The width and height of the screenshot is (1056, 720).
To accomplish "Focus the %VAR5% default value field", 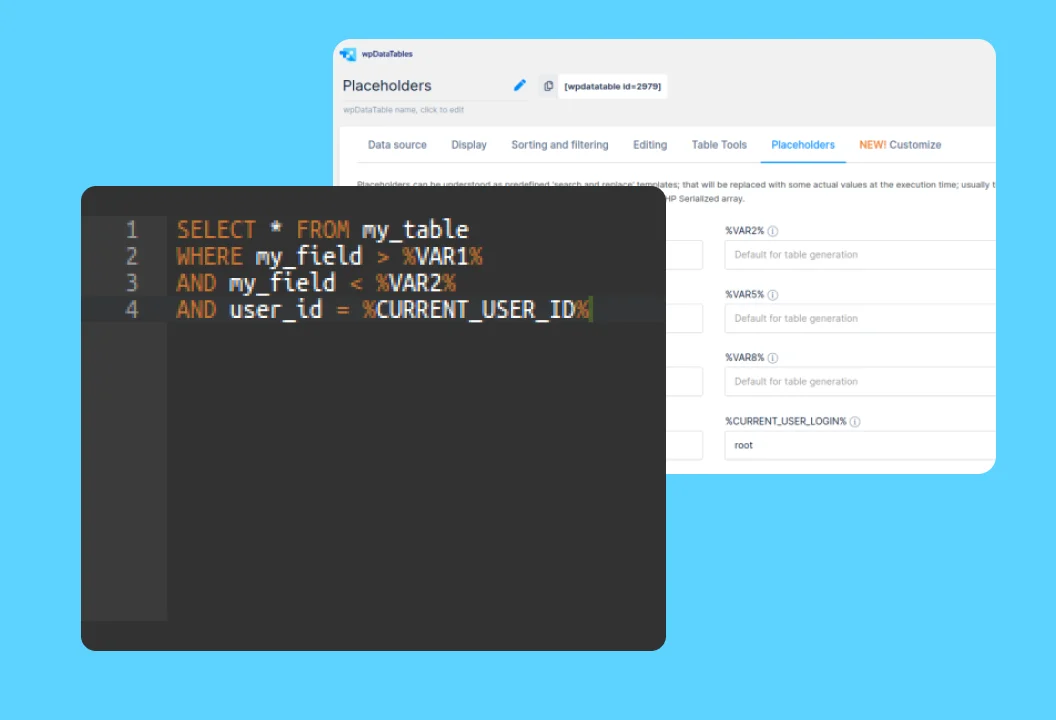I will (860, 318).
